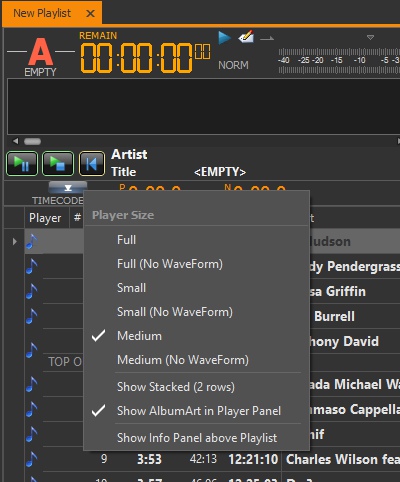Expand the first playlist row arrow
This screenshot has height=482, width=400.
[14, 241]
